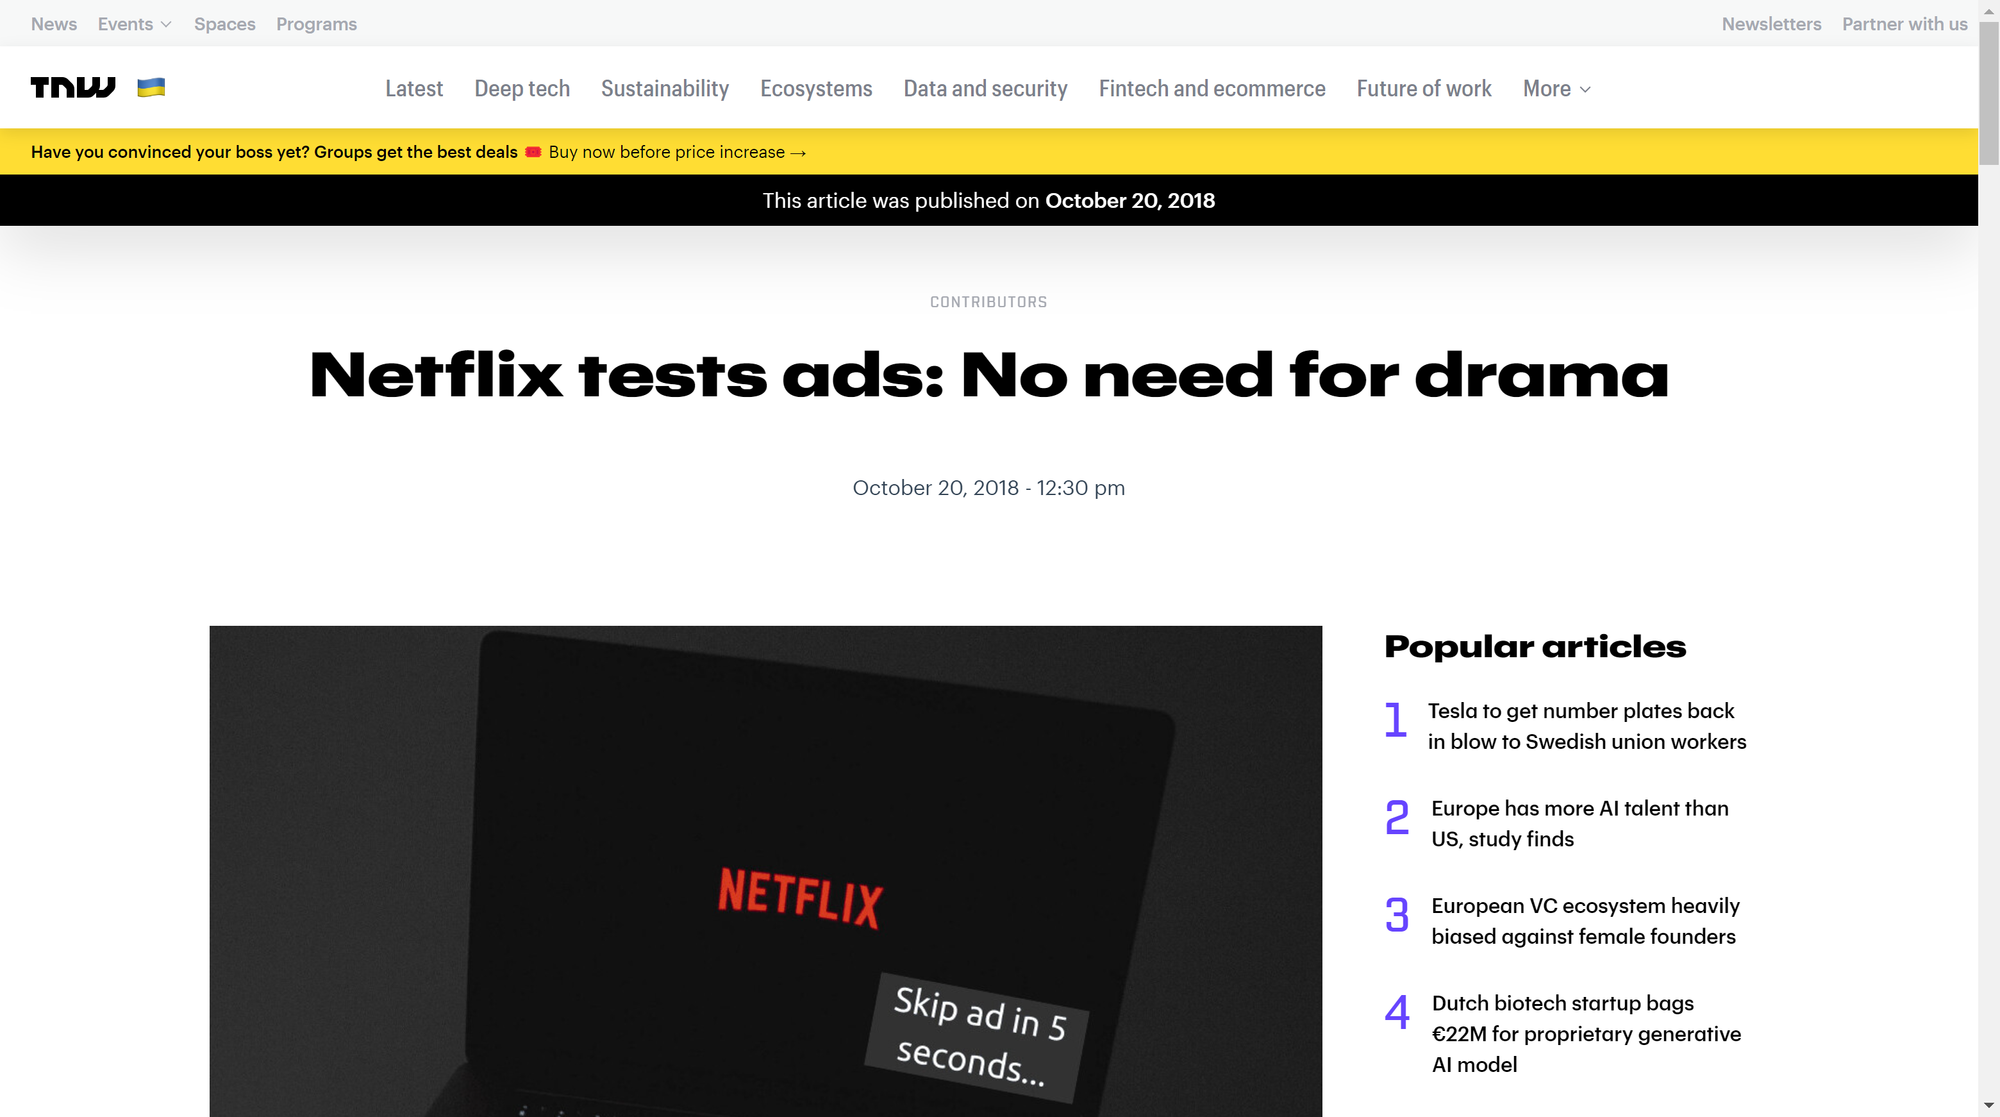Open the More menu chevron
This screenshot has height=1117, width=2000.
coord(1585,89)
